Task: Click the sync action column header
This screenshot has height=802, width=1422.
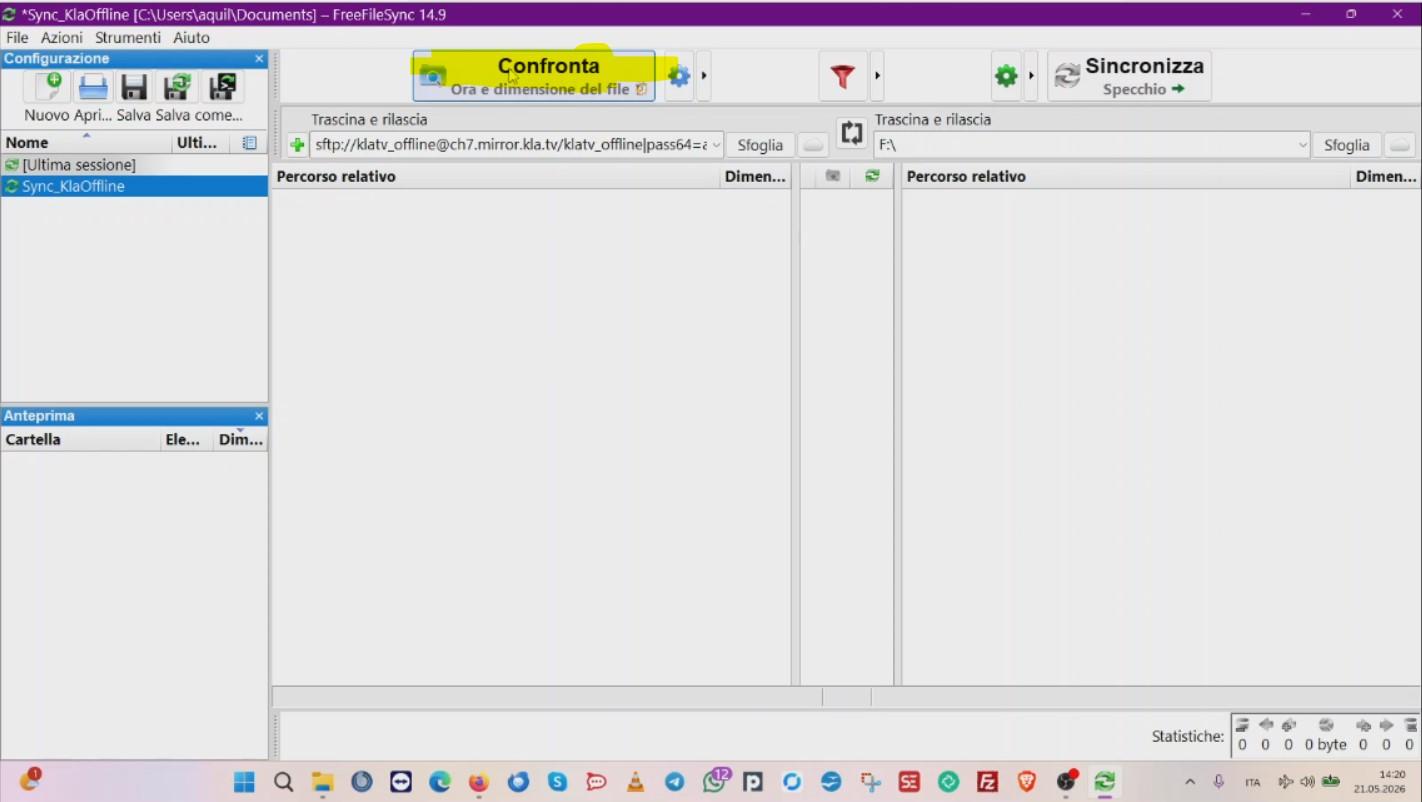Action: (872, 176)
